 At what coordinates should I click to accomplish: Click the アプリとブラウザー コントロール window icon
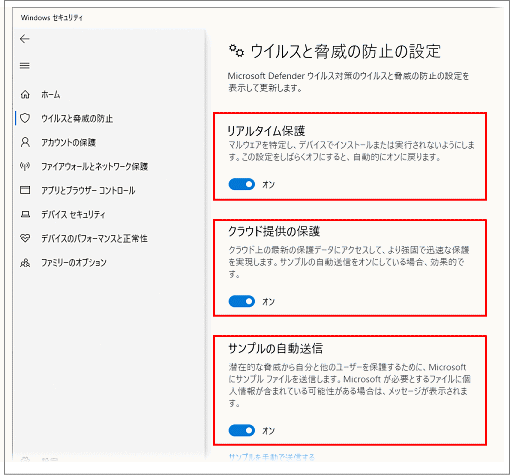(x=25, y=190)
